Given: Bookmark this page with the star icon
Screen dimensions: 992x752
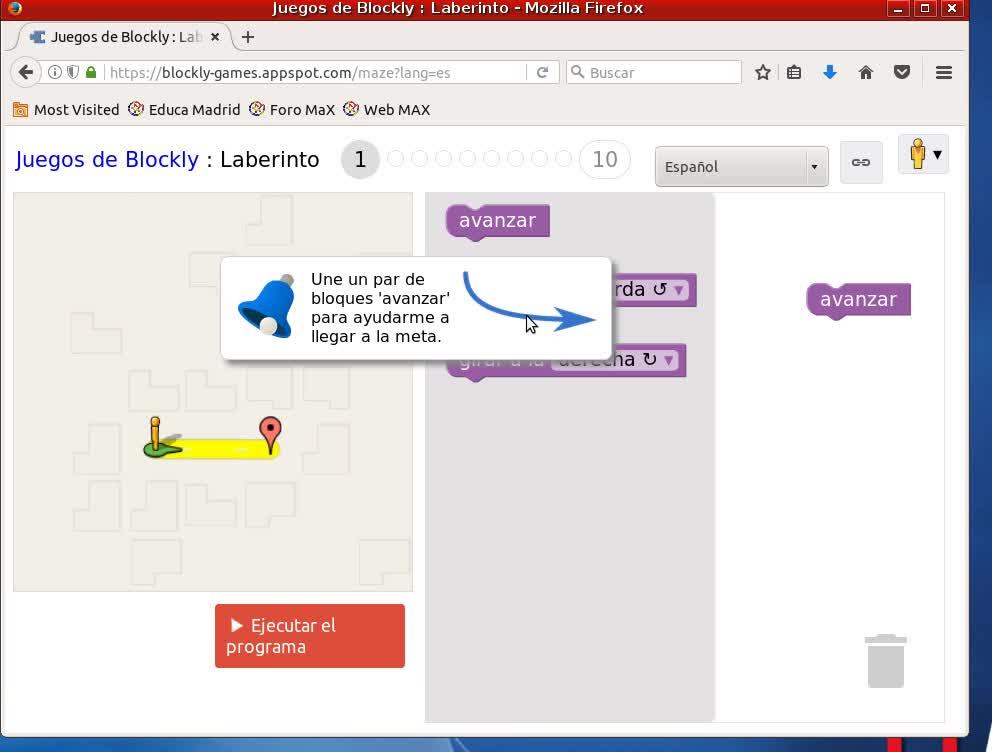Looking at the screenshot, I should 763,72.
